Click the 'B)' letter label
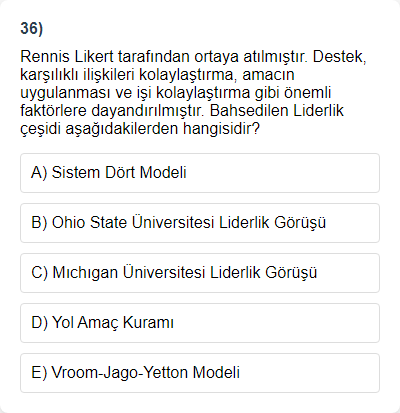The height and width of the screenshot is (413, 400). point(39,223)
